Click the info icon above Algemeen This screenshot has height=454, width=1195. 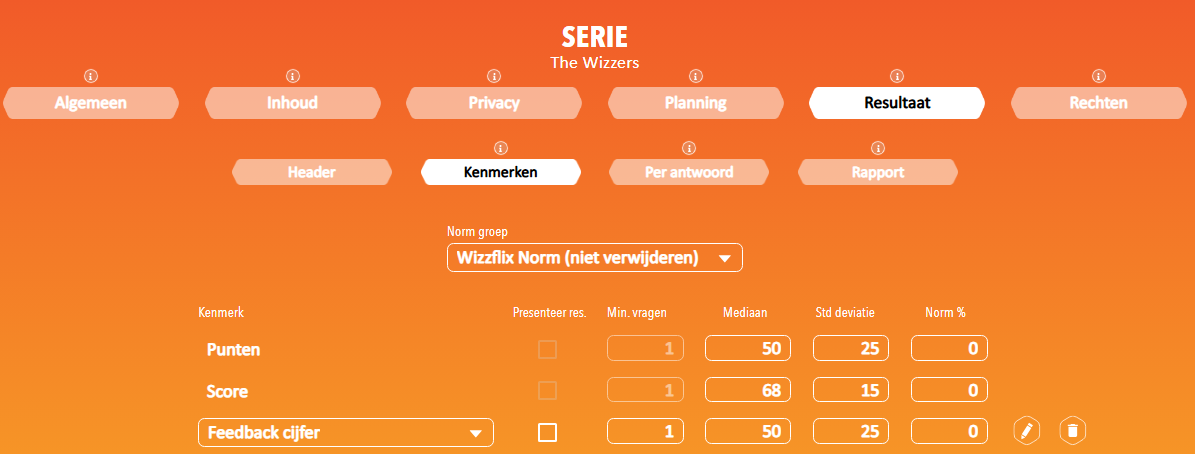point(91,76)
